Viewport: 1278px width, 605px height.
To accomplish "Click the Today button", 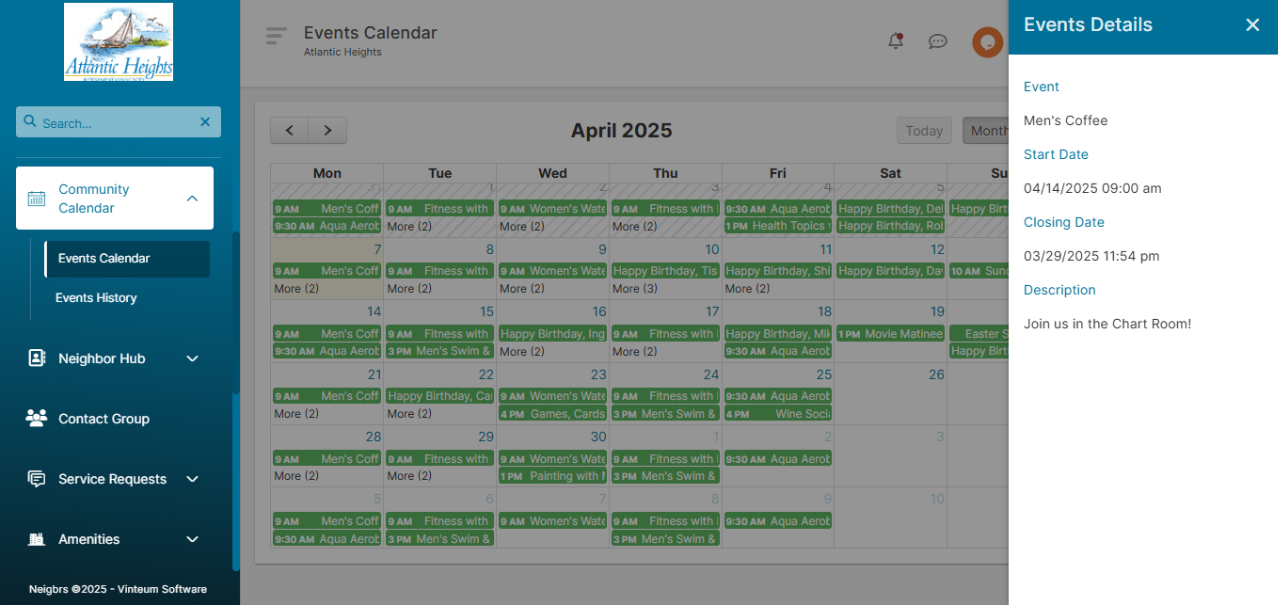I will point(924,131).
